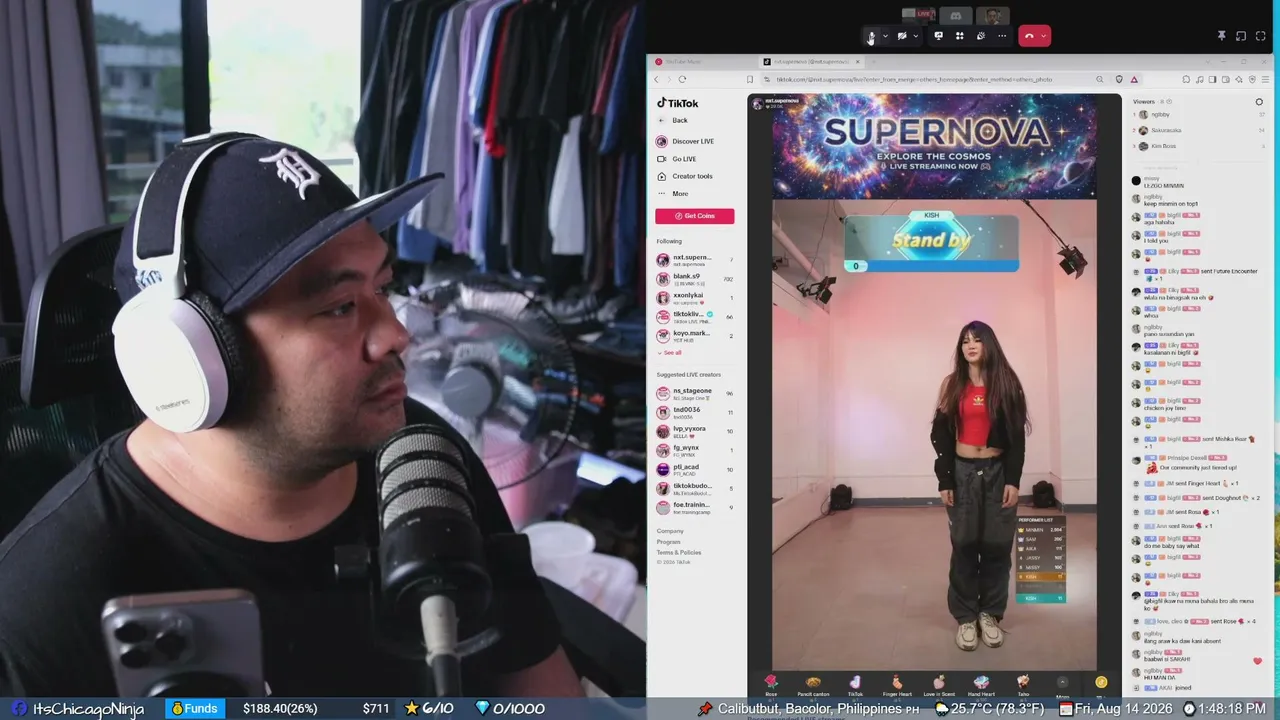Open the blank.s9 followed account
The image size is (1280, 720).
[694, 278]
